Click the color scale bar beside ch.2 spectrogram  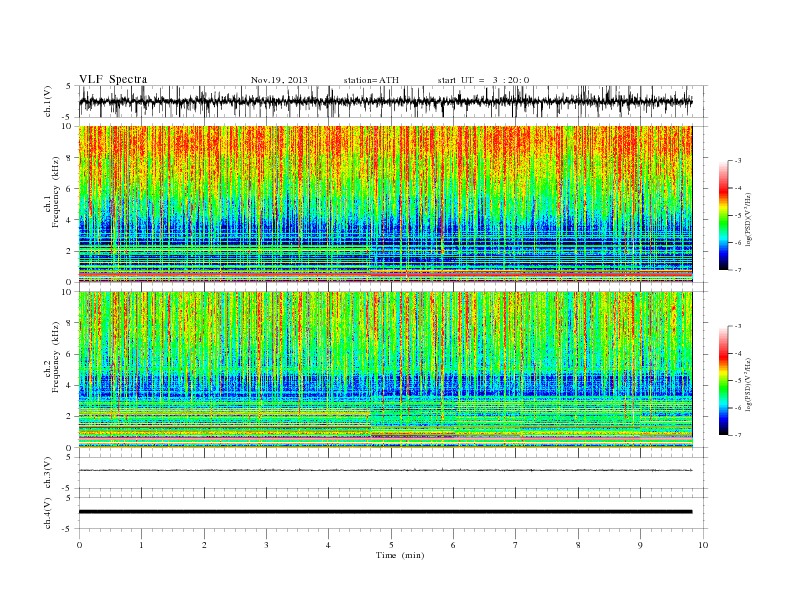click(x=723, y=380)
